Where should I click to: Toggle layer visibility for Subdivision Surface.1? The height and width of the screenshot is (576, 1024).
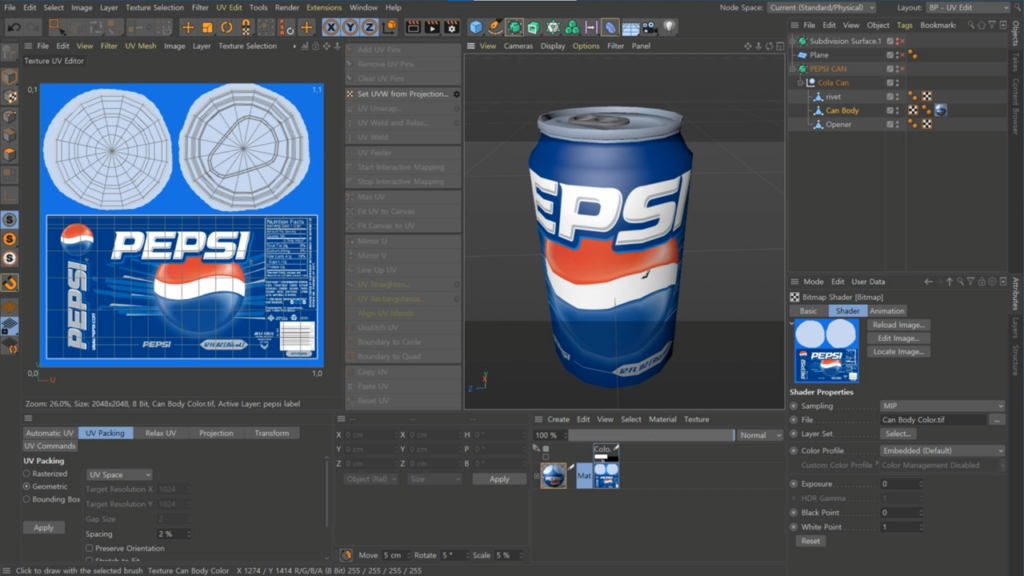tap(889, 41)
